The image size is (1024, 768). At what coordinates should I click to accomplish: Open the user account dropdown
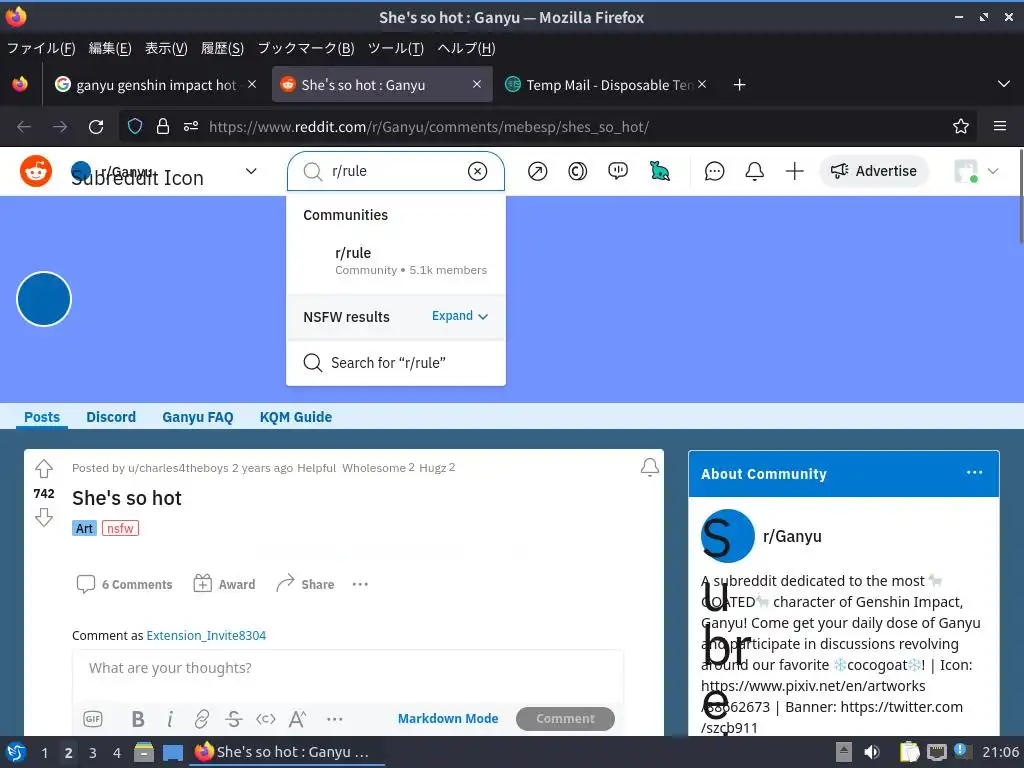tap(976, 171)
